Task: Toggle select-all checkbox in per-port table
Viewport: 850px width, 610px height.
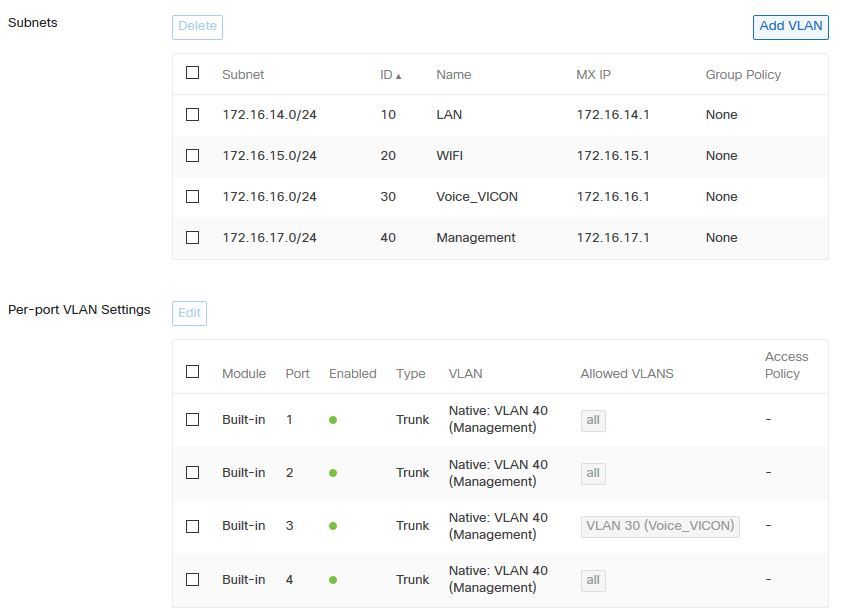Action: pyautogui.click(x=193, y=372)
